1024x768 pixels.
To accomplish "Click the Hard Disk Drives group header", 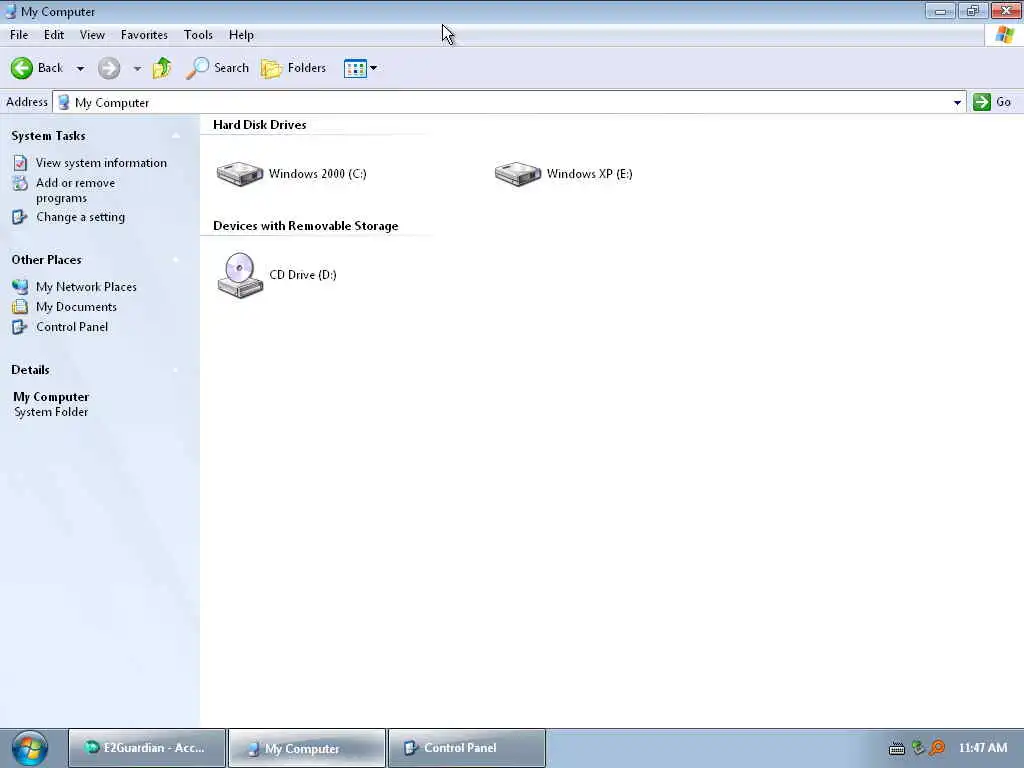I will click(260, 125).
